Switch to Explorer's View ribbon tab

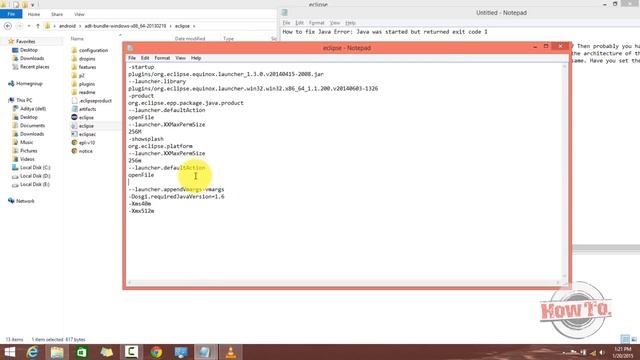pos(79,14)
